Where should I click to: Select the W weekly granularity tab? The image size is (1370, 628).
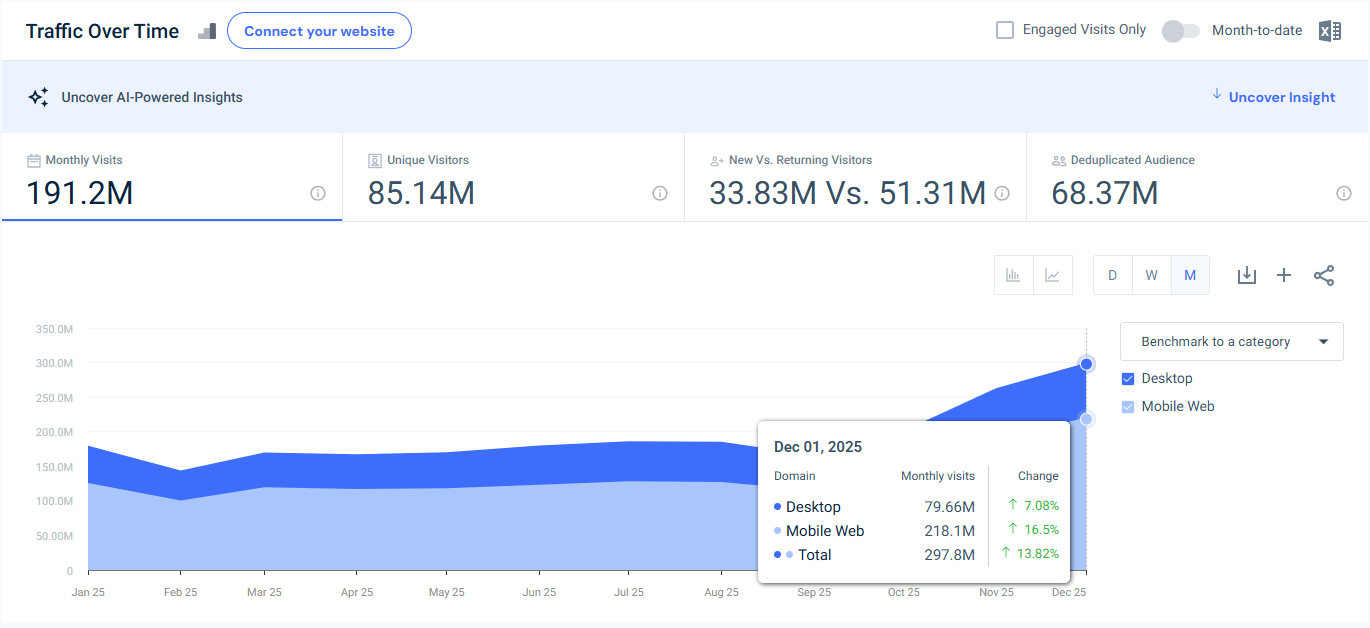[x=1151, y=274]
